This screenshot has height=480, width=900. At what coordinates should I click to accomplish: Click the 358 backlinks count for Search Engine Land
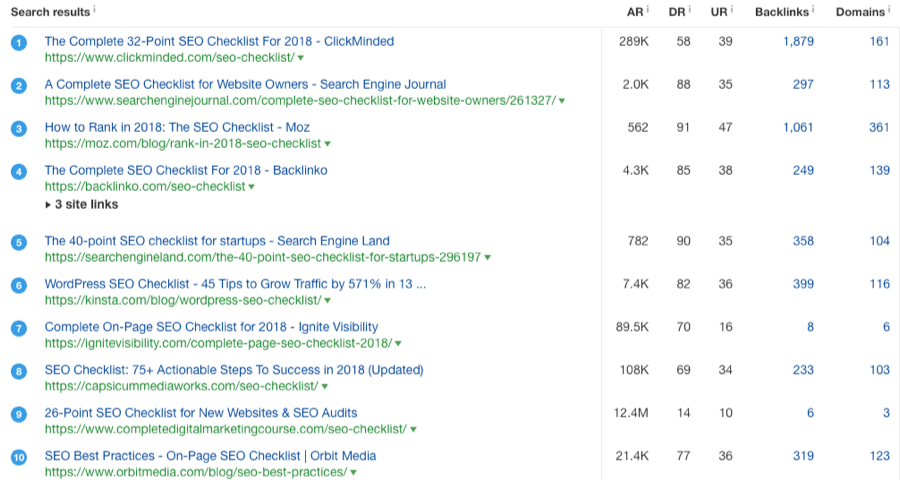click(x=803, y=241)
